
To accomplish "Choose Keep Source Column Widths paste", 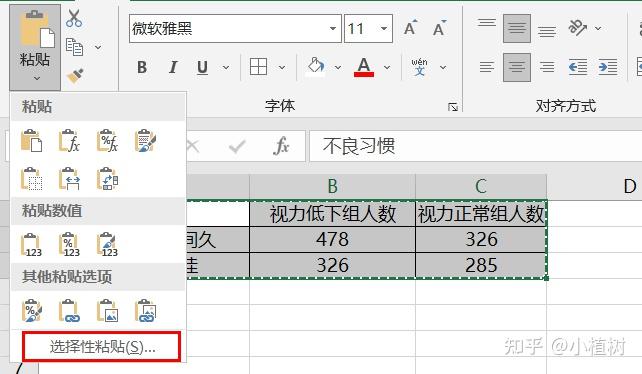I will [69, 179].
